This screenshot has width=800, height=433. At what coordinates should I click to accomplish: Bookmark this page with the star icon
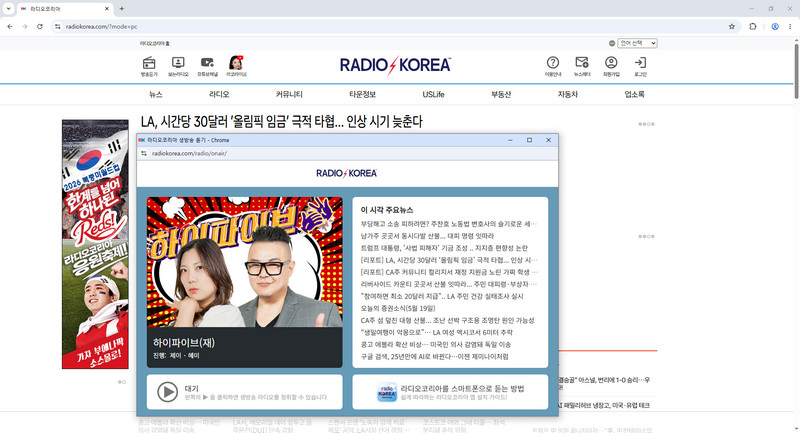coord(732,27)
